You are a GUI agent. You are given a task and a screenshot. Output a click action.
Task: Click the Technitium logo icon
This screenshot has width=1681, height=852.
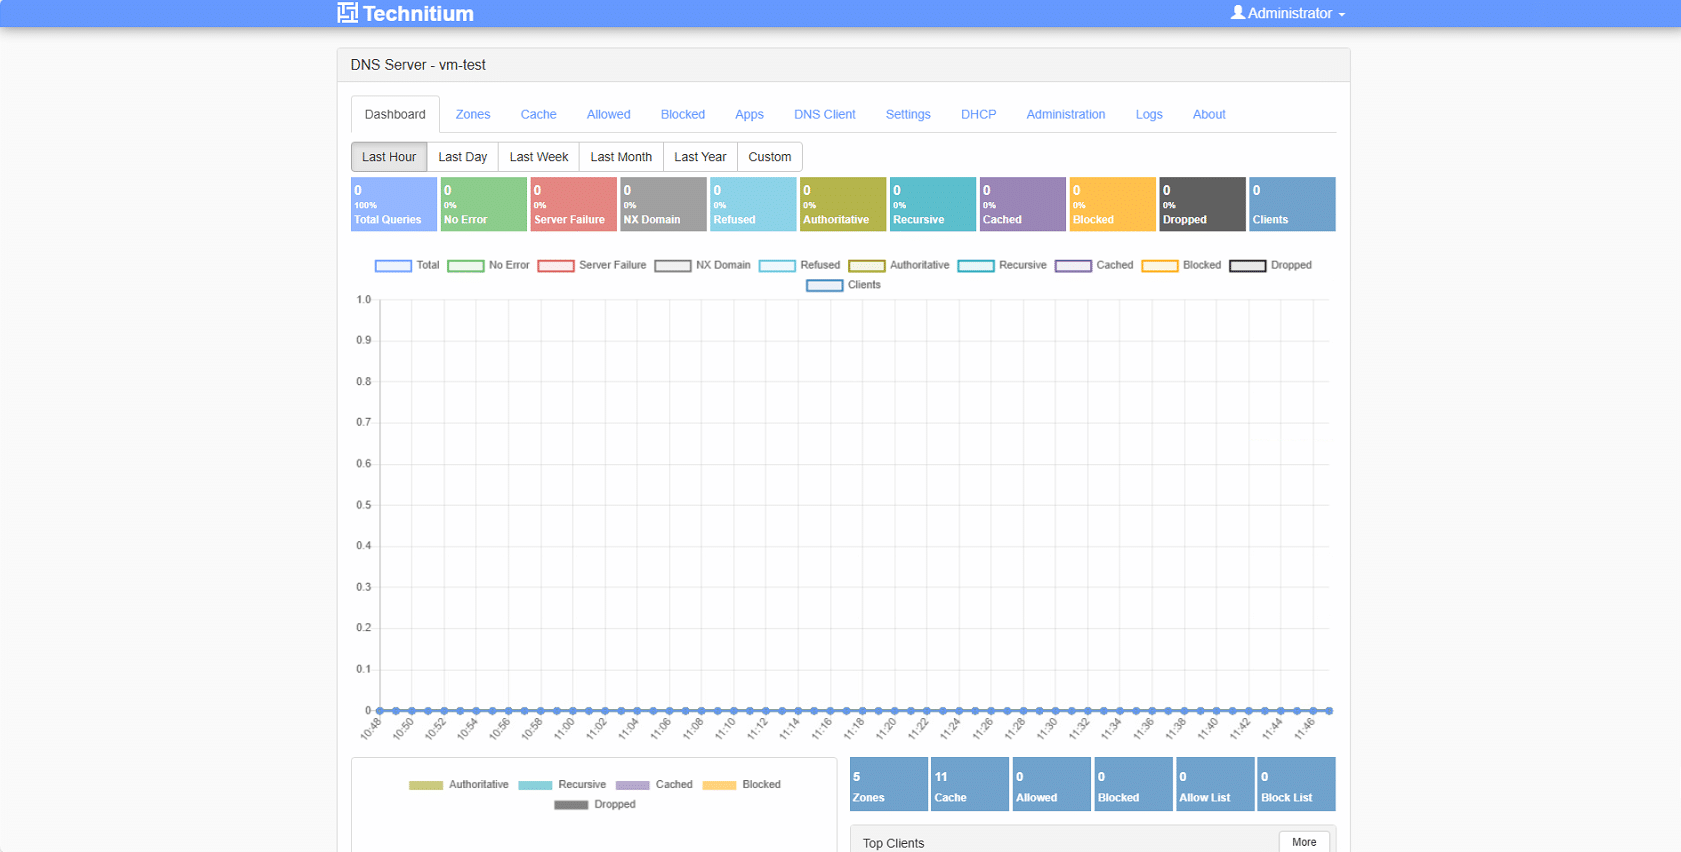click(x=347, y=13)
